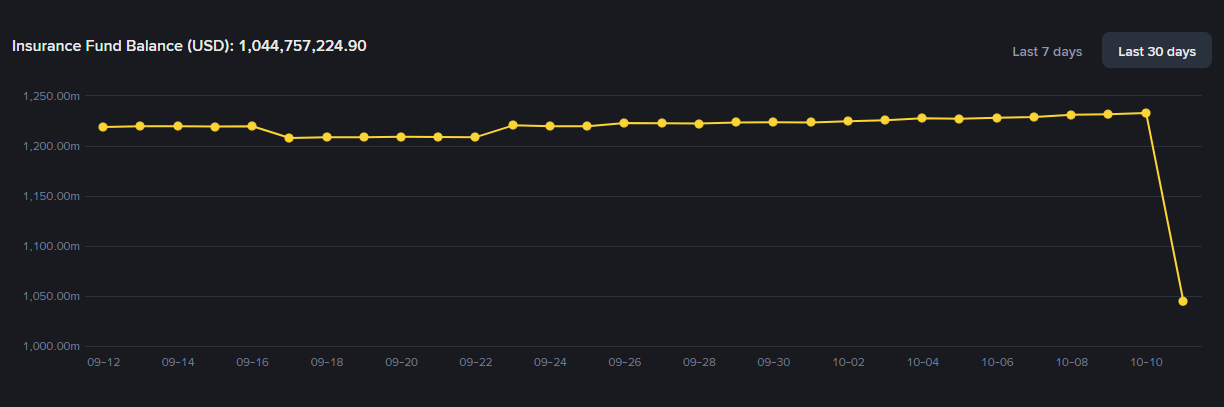Select the Last 30 days tab
This screenshot has height=407, width=1224.
[x=1157, y=51]
